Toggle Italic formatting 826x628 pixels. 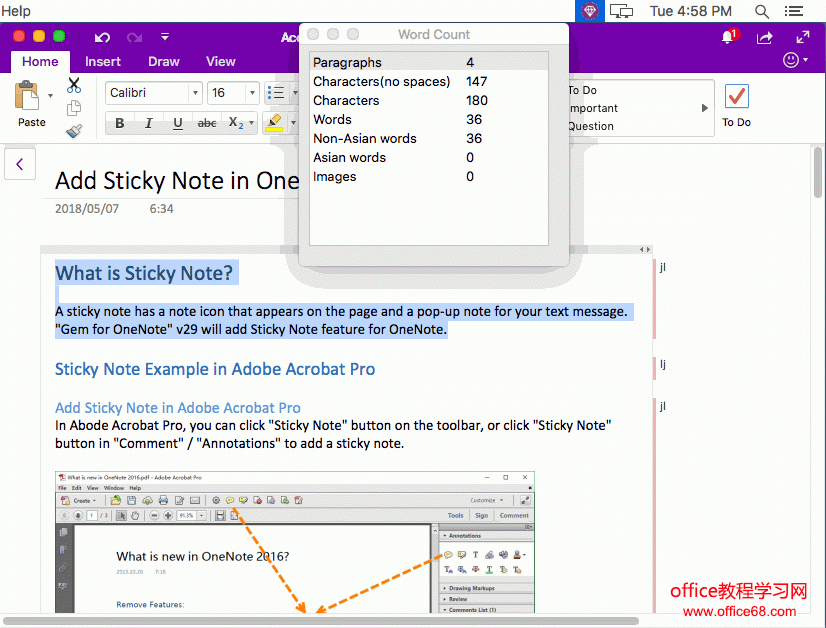click(x=149, y=123)
